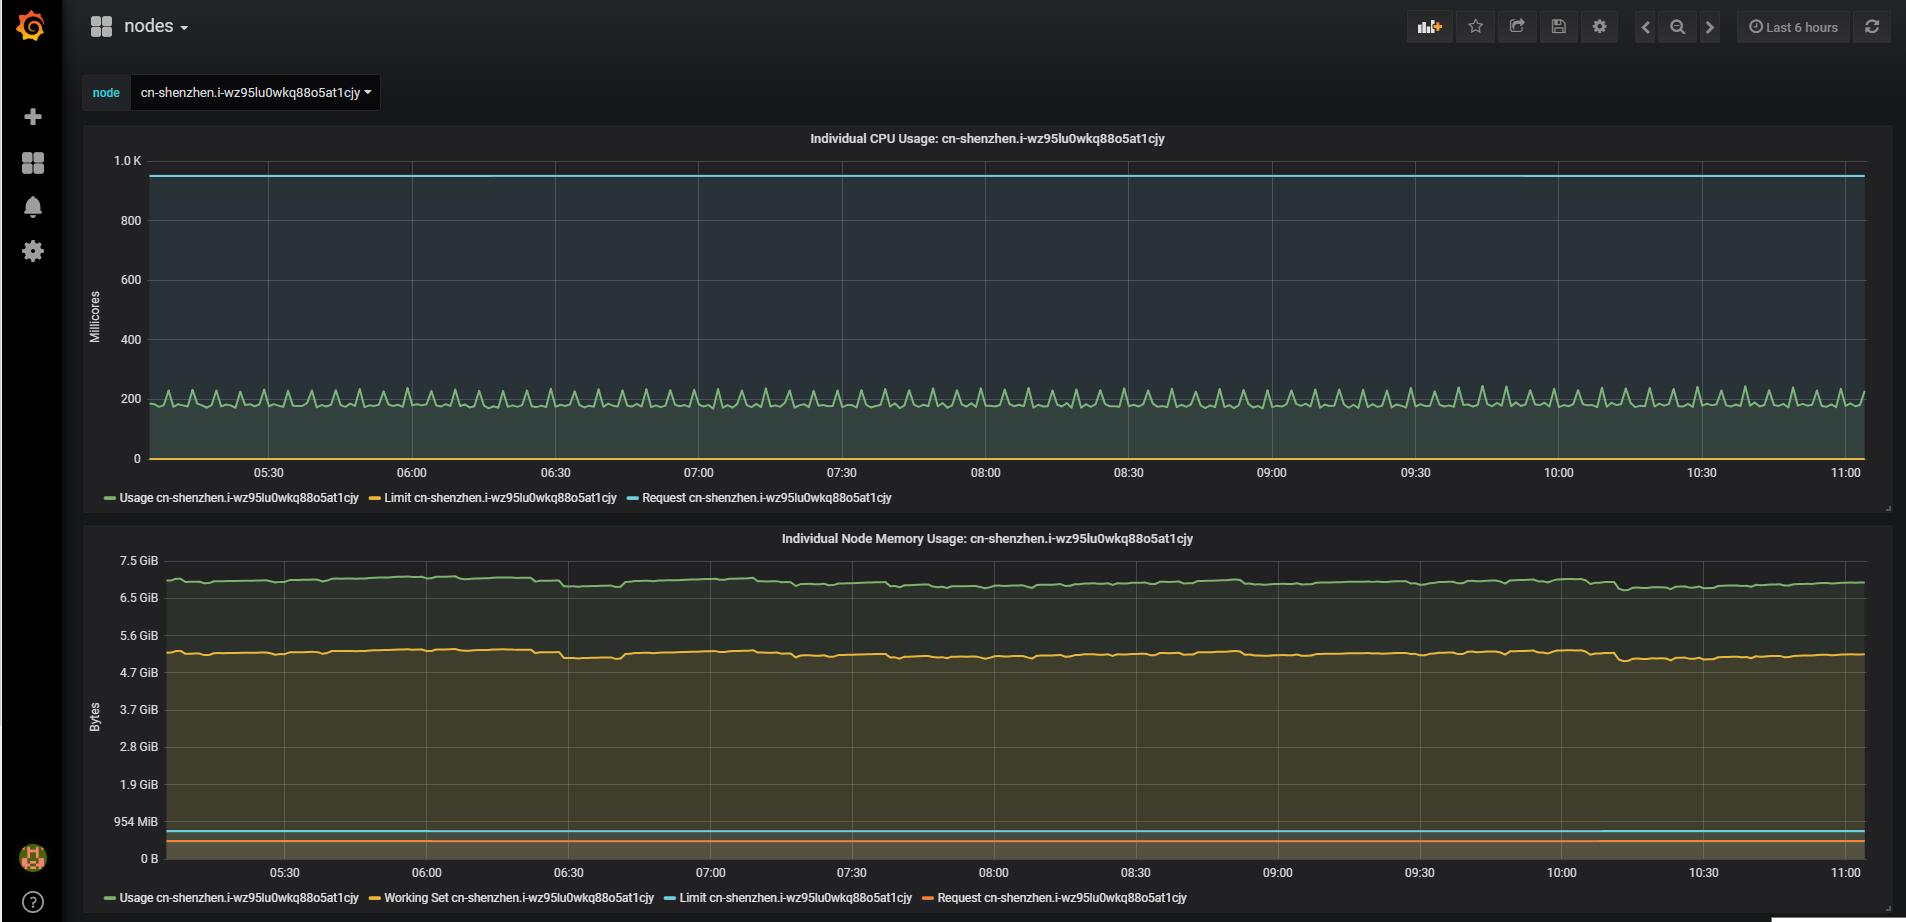Open the Individual Node Memory Usage panel menu

(x=987, y=539)
